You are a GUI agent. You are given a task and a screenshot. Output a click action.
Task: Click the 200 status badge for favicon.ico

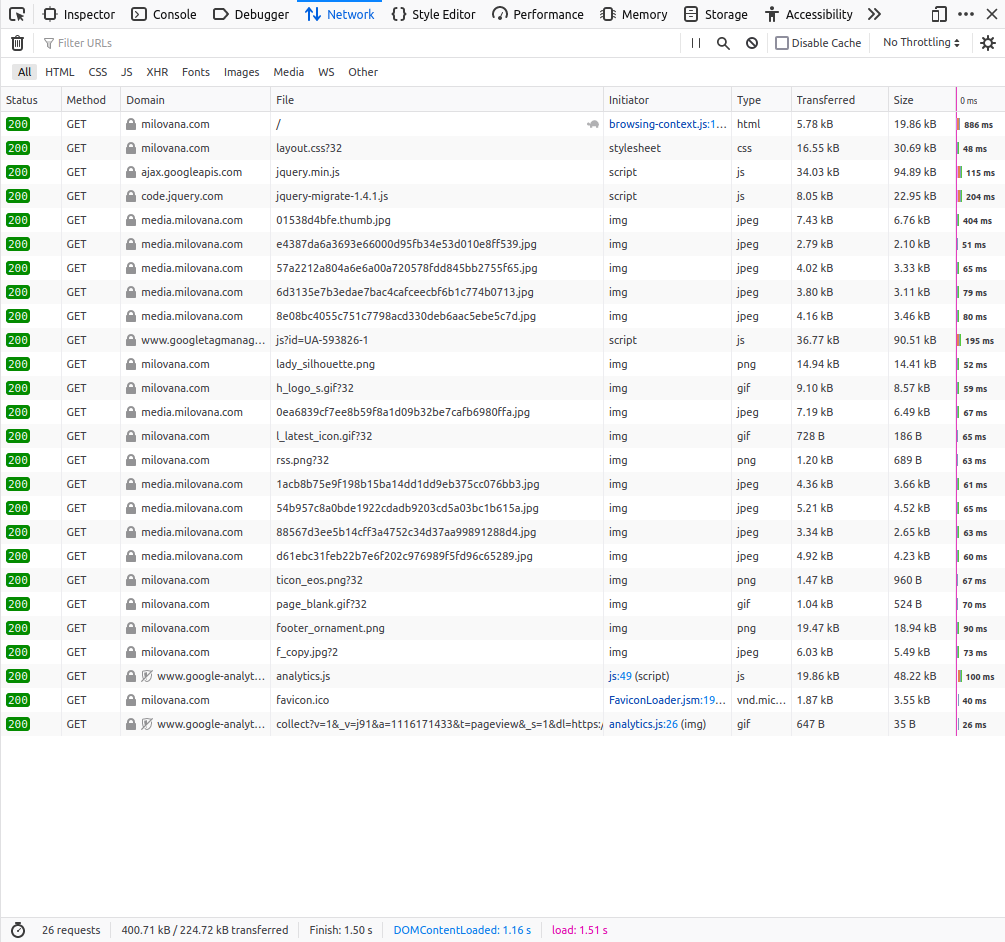pyautogui.click(x=18, y=700)
